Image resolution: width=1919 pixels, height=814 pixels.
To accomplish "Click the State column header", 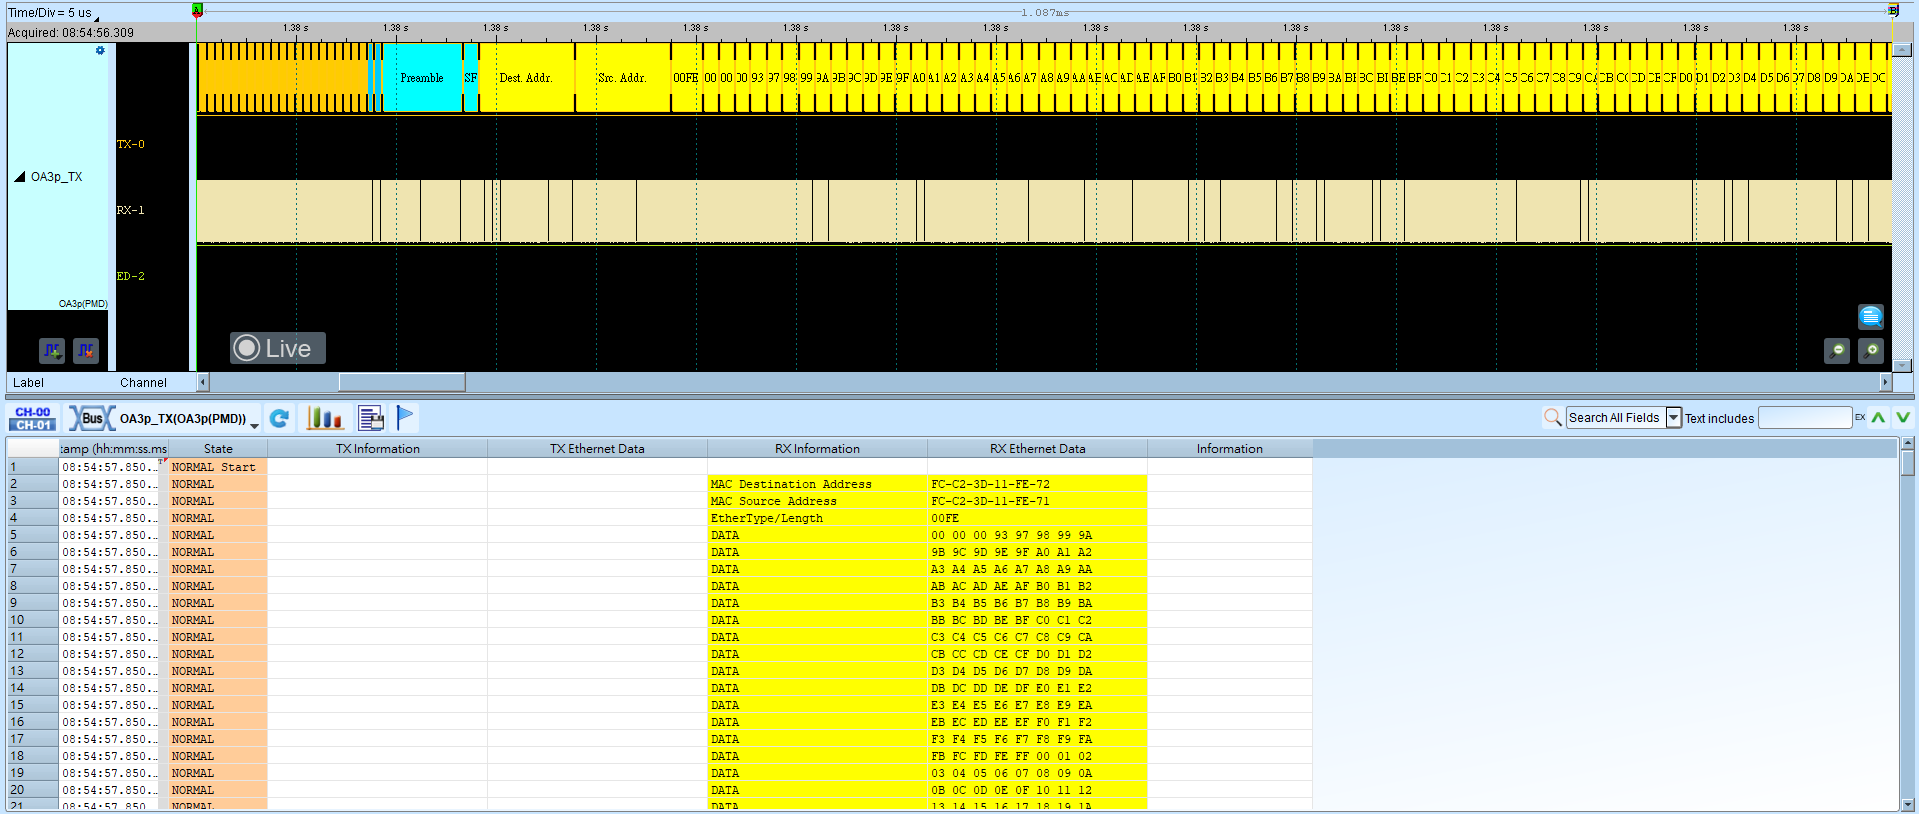I will pyautogui.click(x=218, y=449).
